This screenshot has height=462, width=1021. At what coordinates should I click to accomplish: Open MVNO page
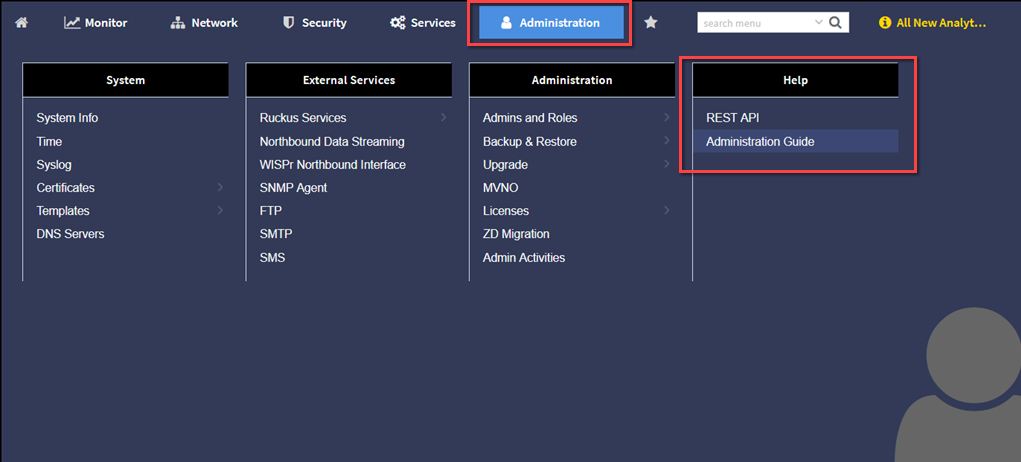[501, 187]
